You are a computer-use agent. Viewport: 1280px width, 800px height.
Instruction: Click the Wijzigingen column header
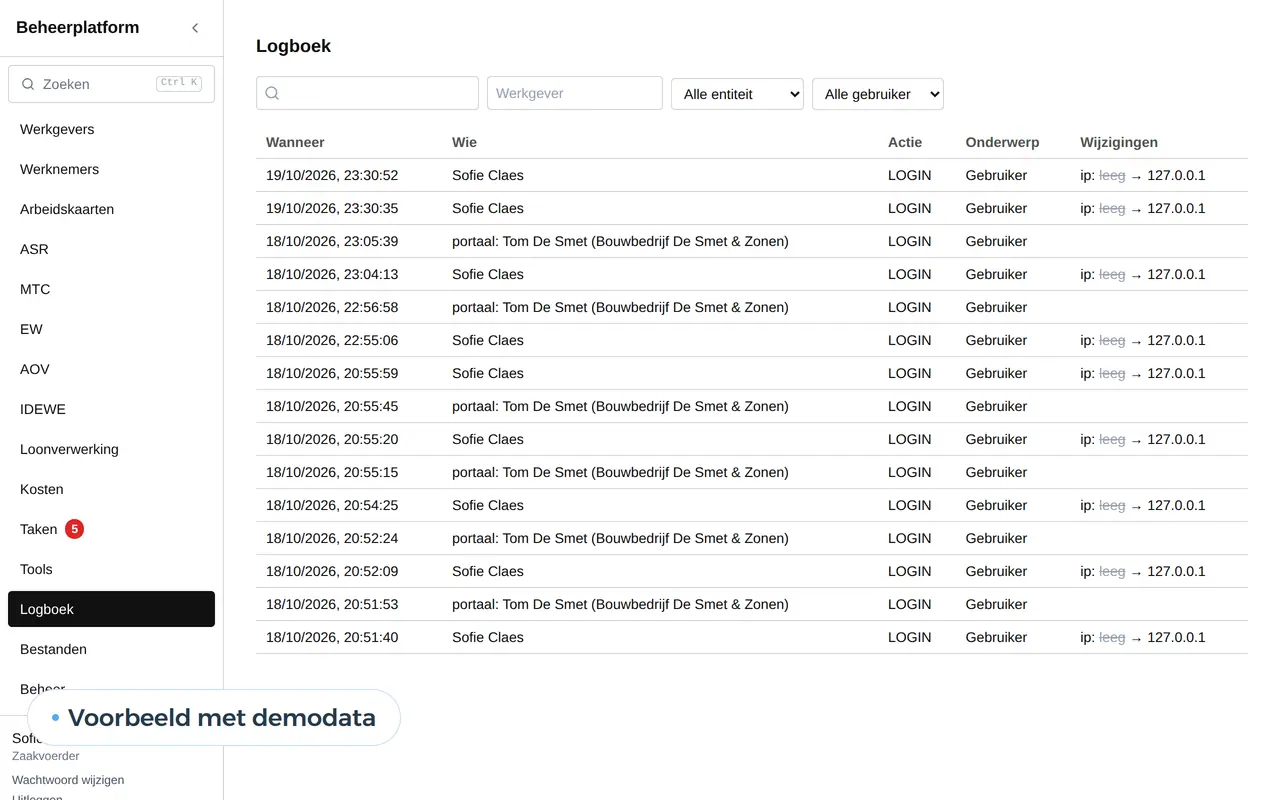[x=1119, y=142]
